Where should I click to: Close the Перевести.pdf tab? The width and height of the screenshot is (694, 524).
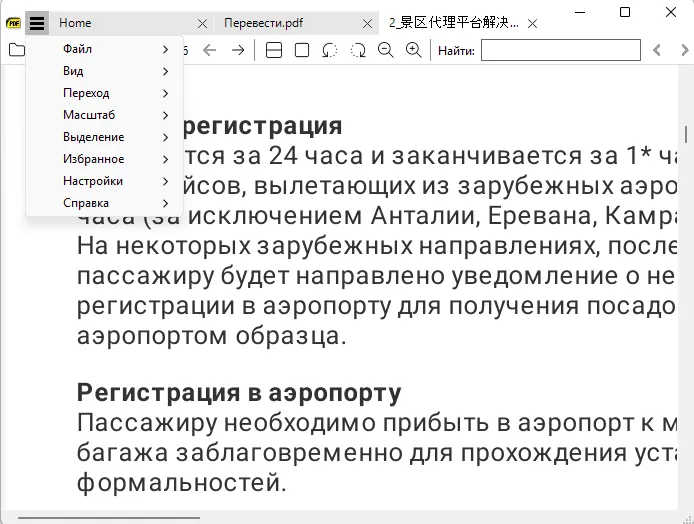pos(367,23)
